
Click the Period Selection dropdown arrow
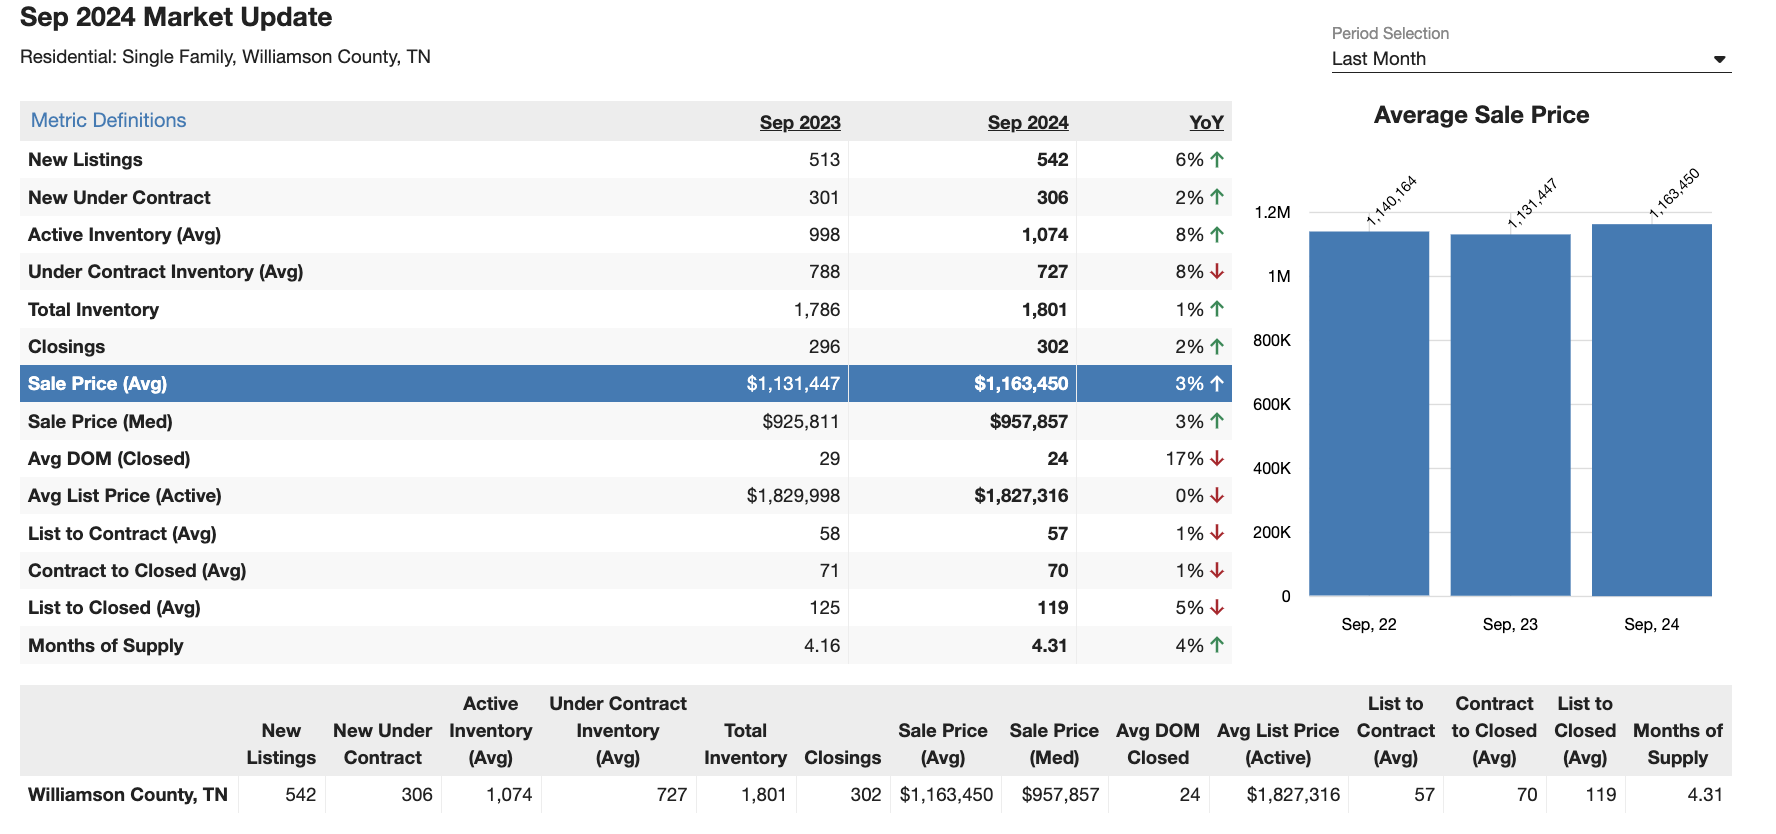[x=1719, y=59]
